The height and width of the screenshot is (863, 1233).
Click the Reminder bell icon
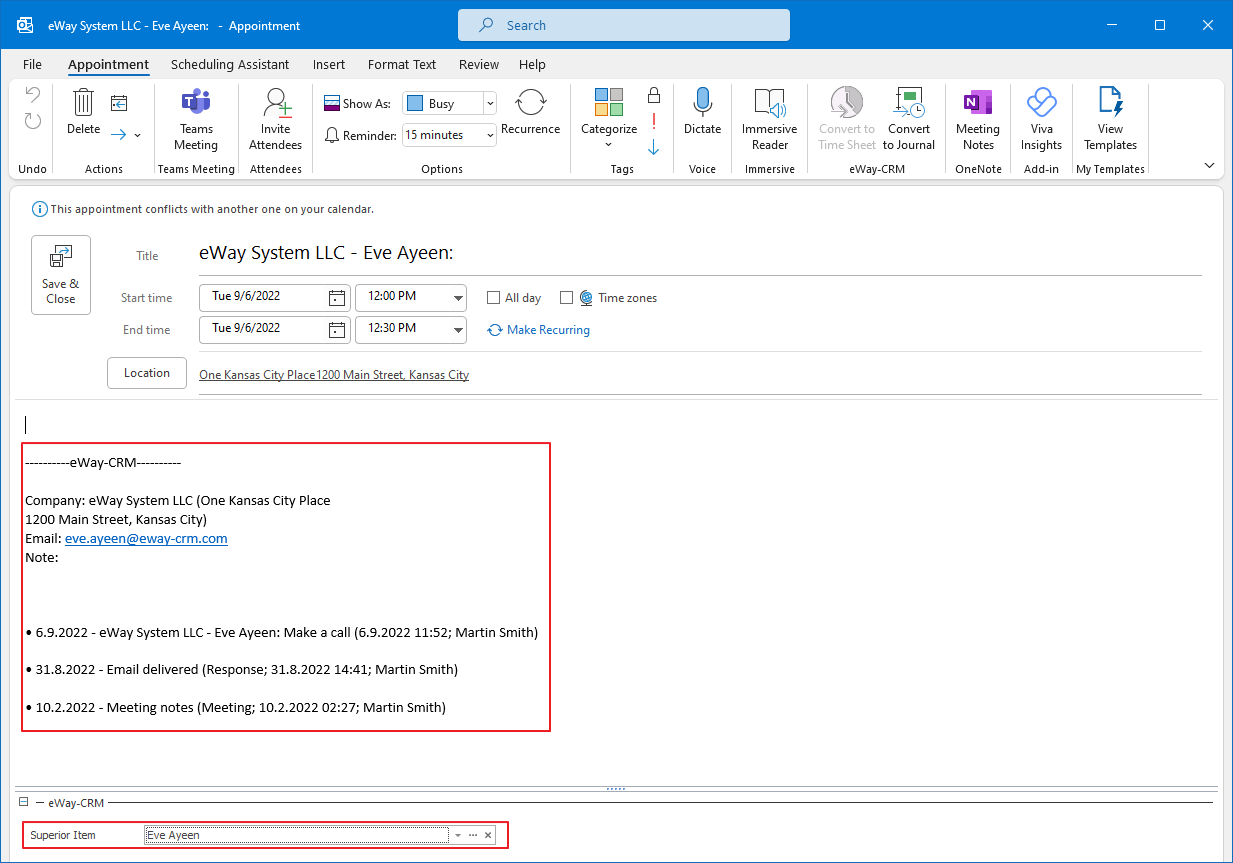[333, 135]
